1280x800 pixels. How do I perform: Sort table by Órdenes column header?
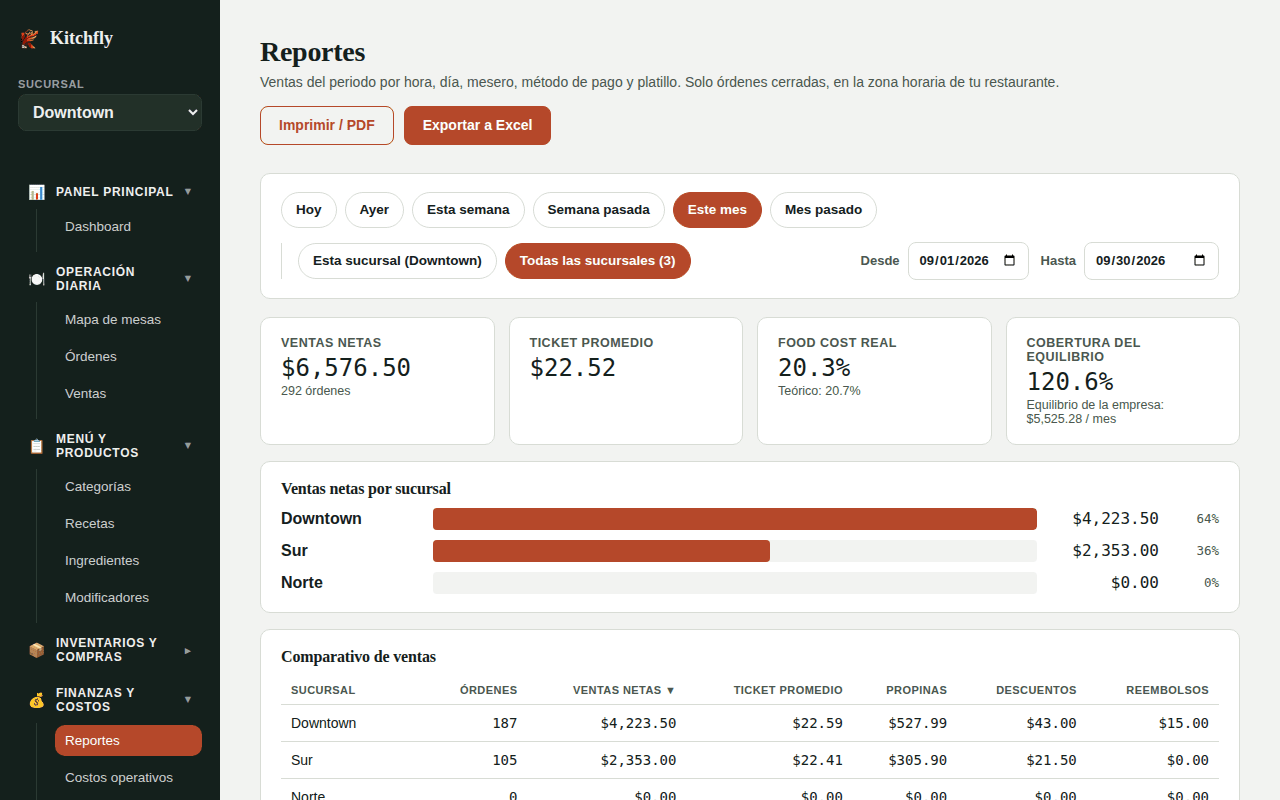tap(488, 690)
